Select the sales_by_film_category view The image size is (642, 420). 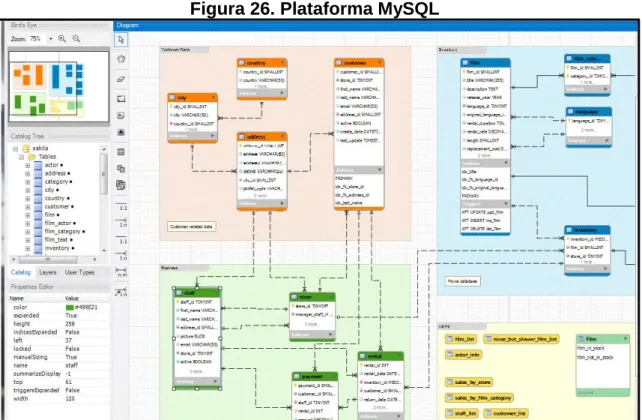tap(479, 398)
